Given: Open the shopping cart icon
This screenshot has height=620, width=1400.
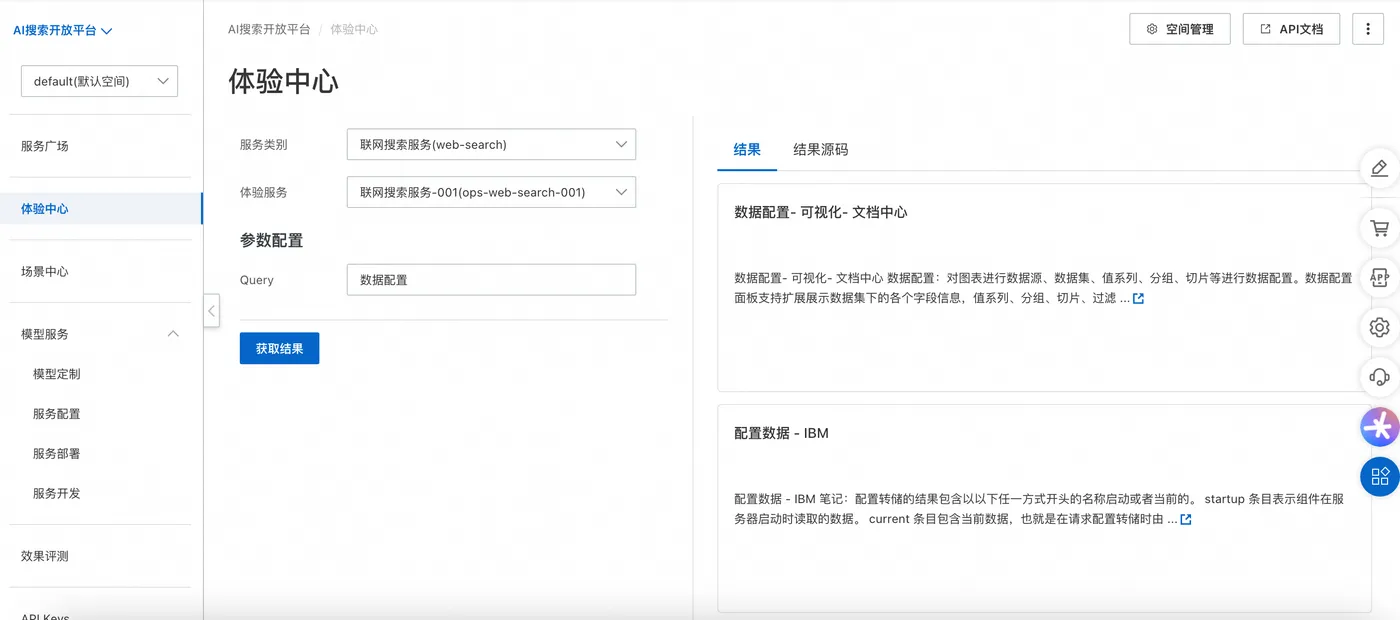Looking at the screenshot, I should (x=1380, y=228).
